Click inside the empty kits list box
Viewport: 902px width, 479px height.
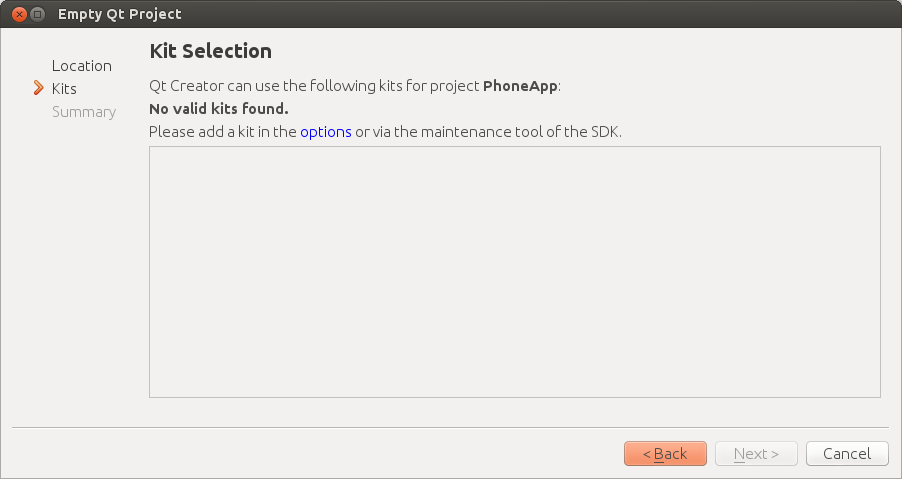pos(514,272)
